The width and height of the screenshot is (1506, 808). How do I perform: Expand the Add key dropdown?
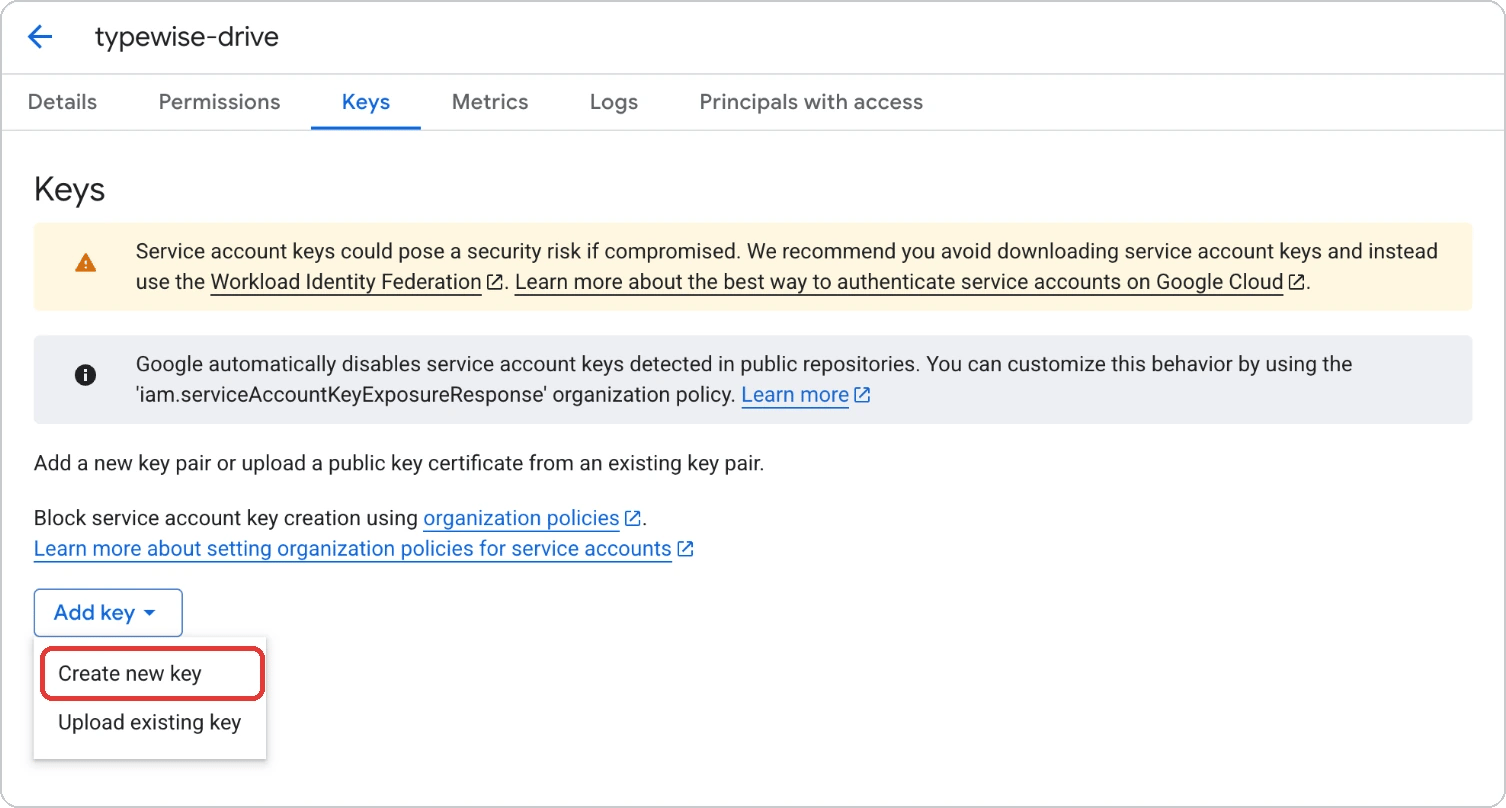point(108,613)
